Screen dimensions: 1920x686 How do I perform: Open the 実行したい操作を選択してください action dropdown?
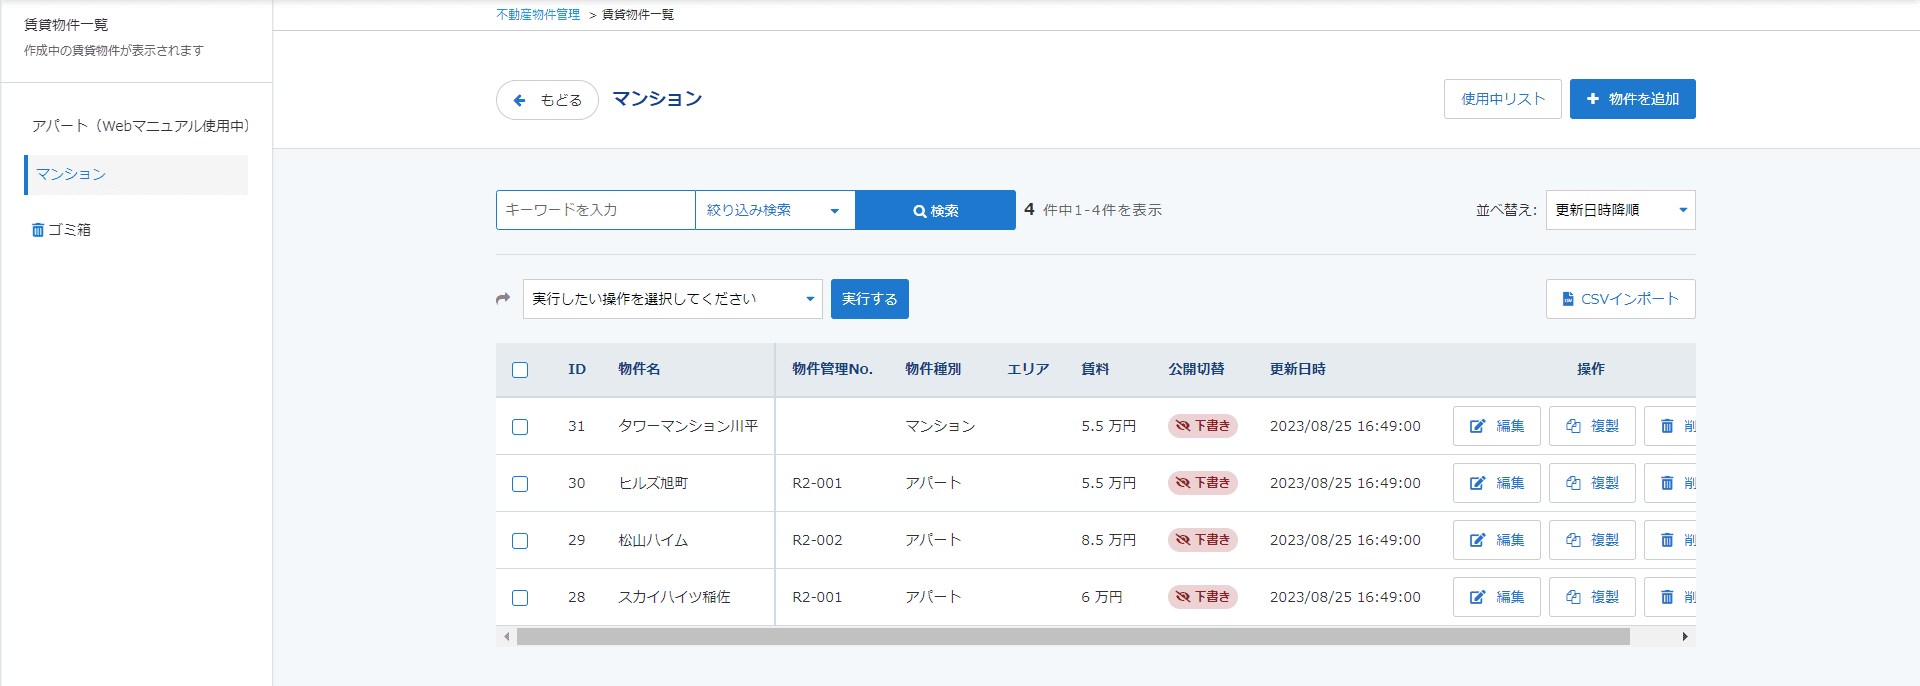tap(672, 299)
